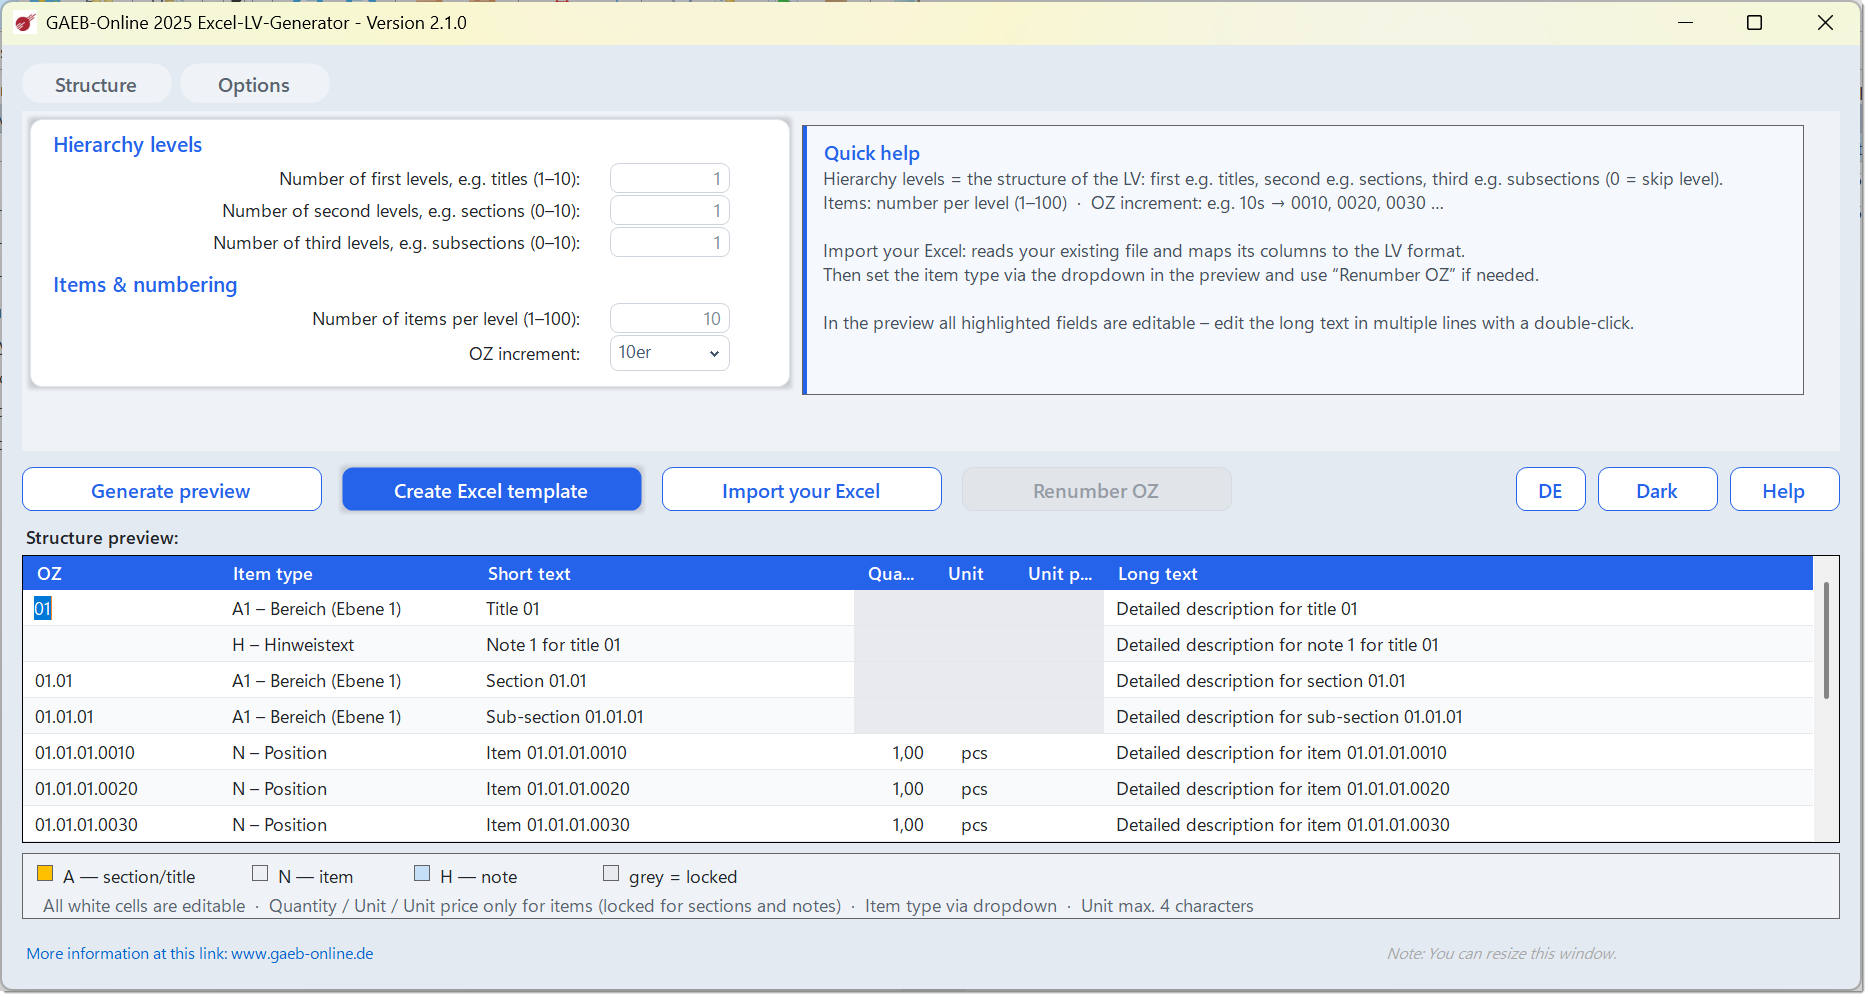The image size is (1868, 997).
Task: Open the Help button
Action: point(1784,490)
